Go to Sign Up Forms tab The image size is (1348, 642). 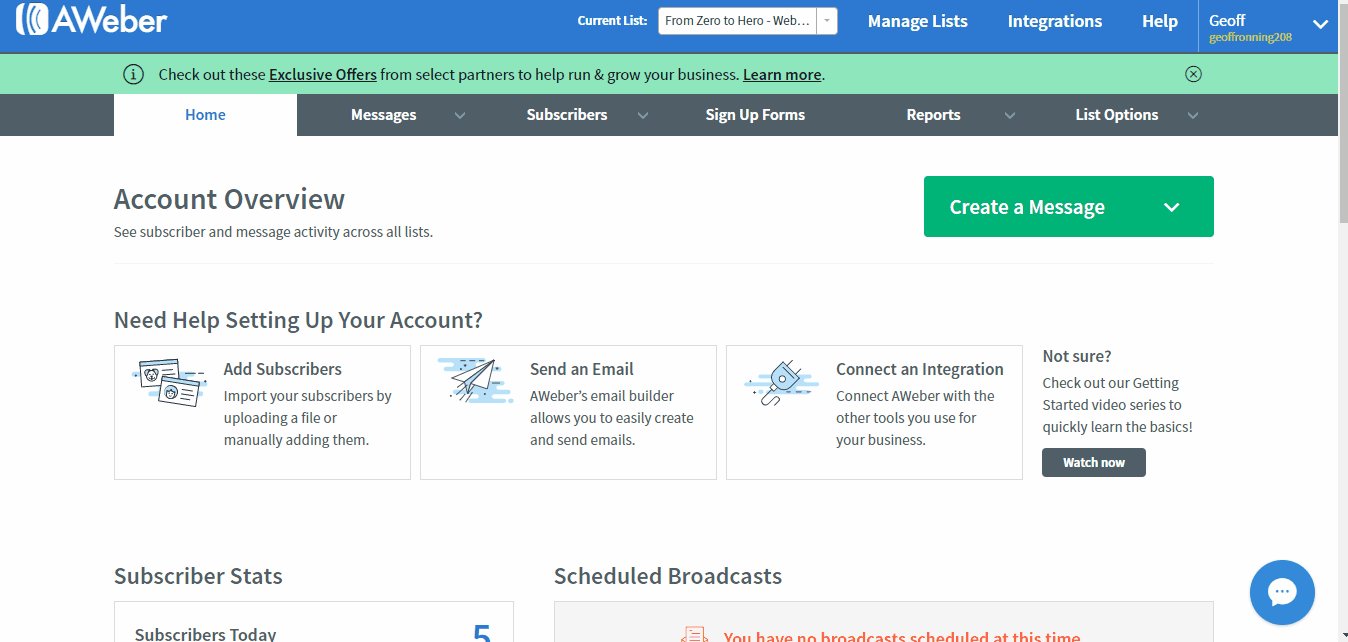click(x=755, y=115)
